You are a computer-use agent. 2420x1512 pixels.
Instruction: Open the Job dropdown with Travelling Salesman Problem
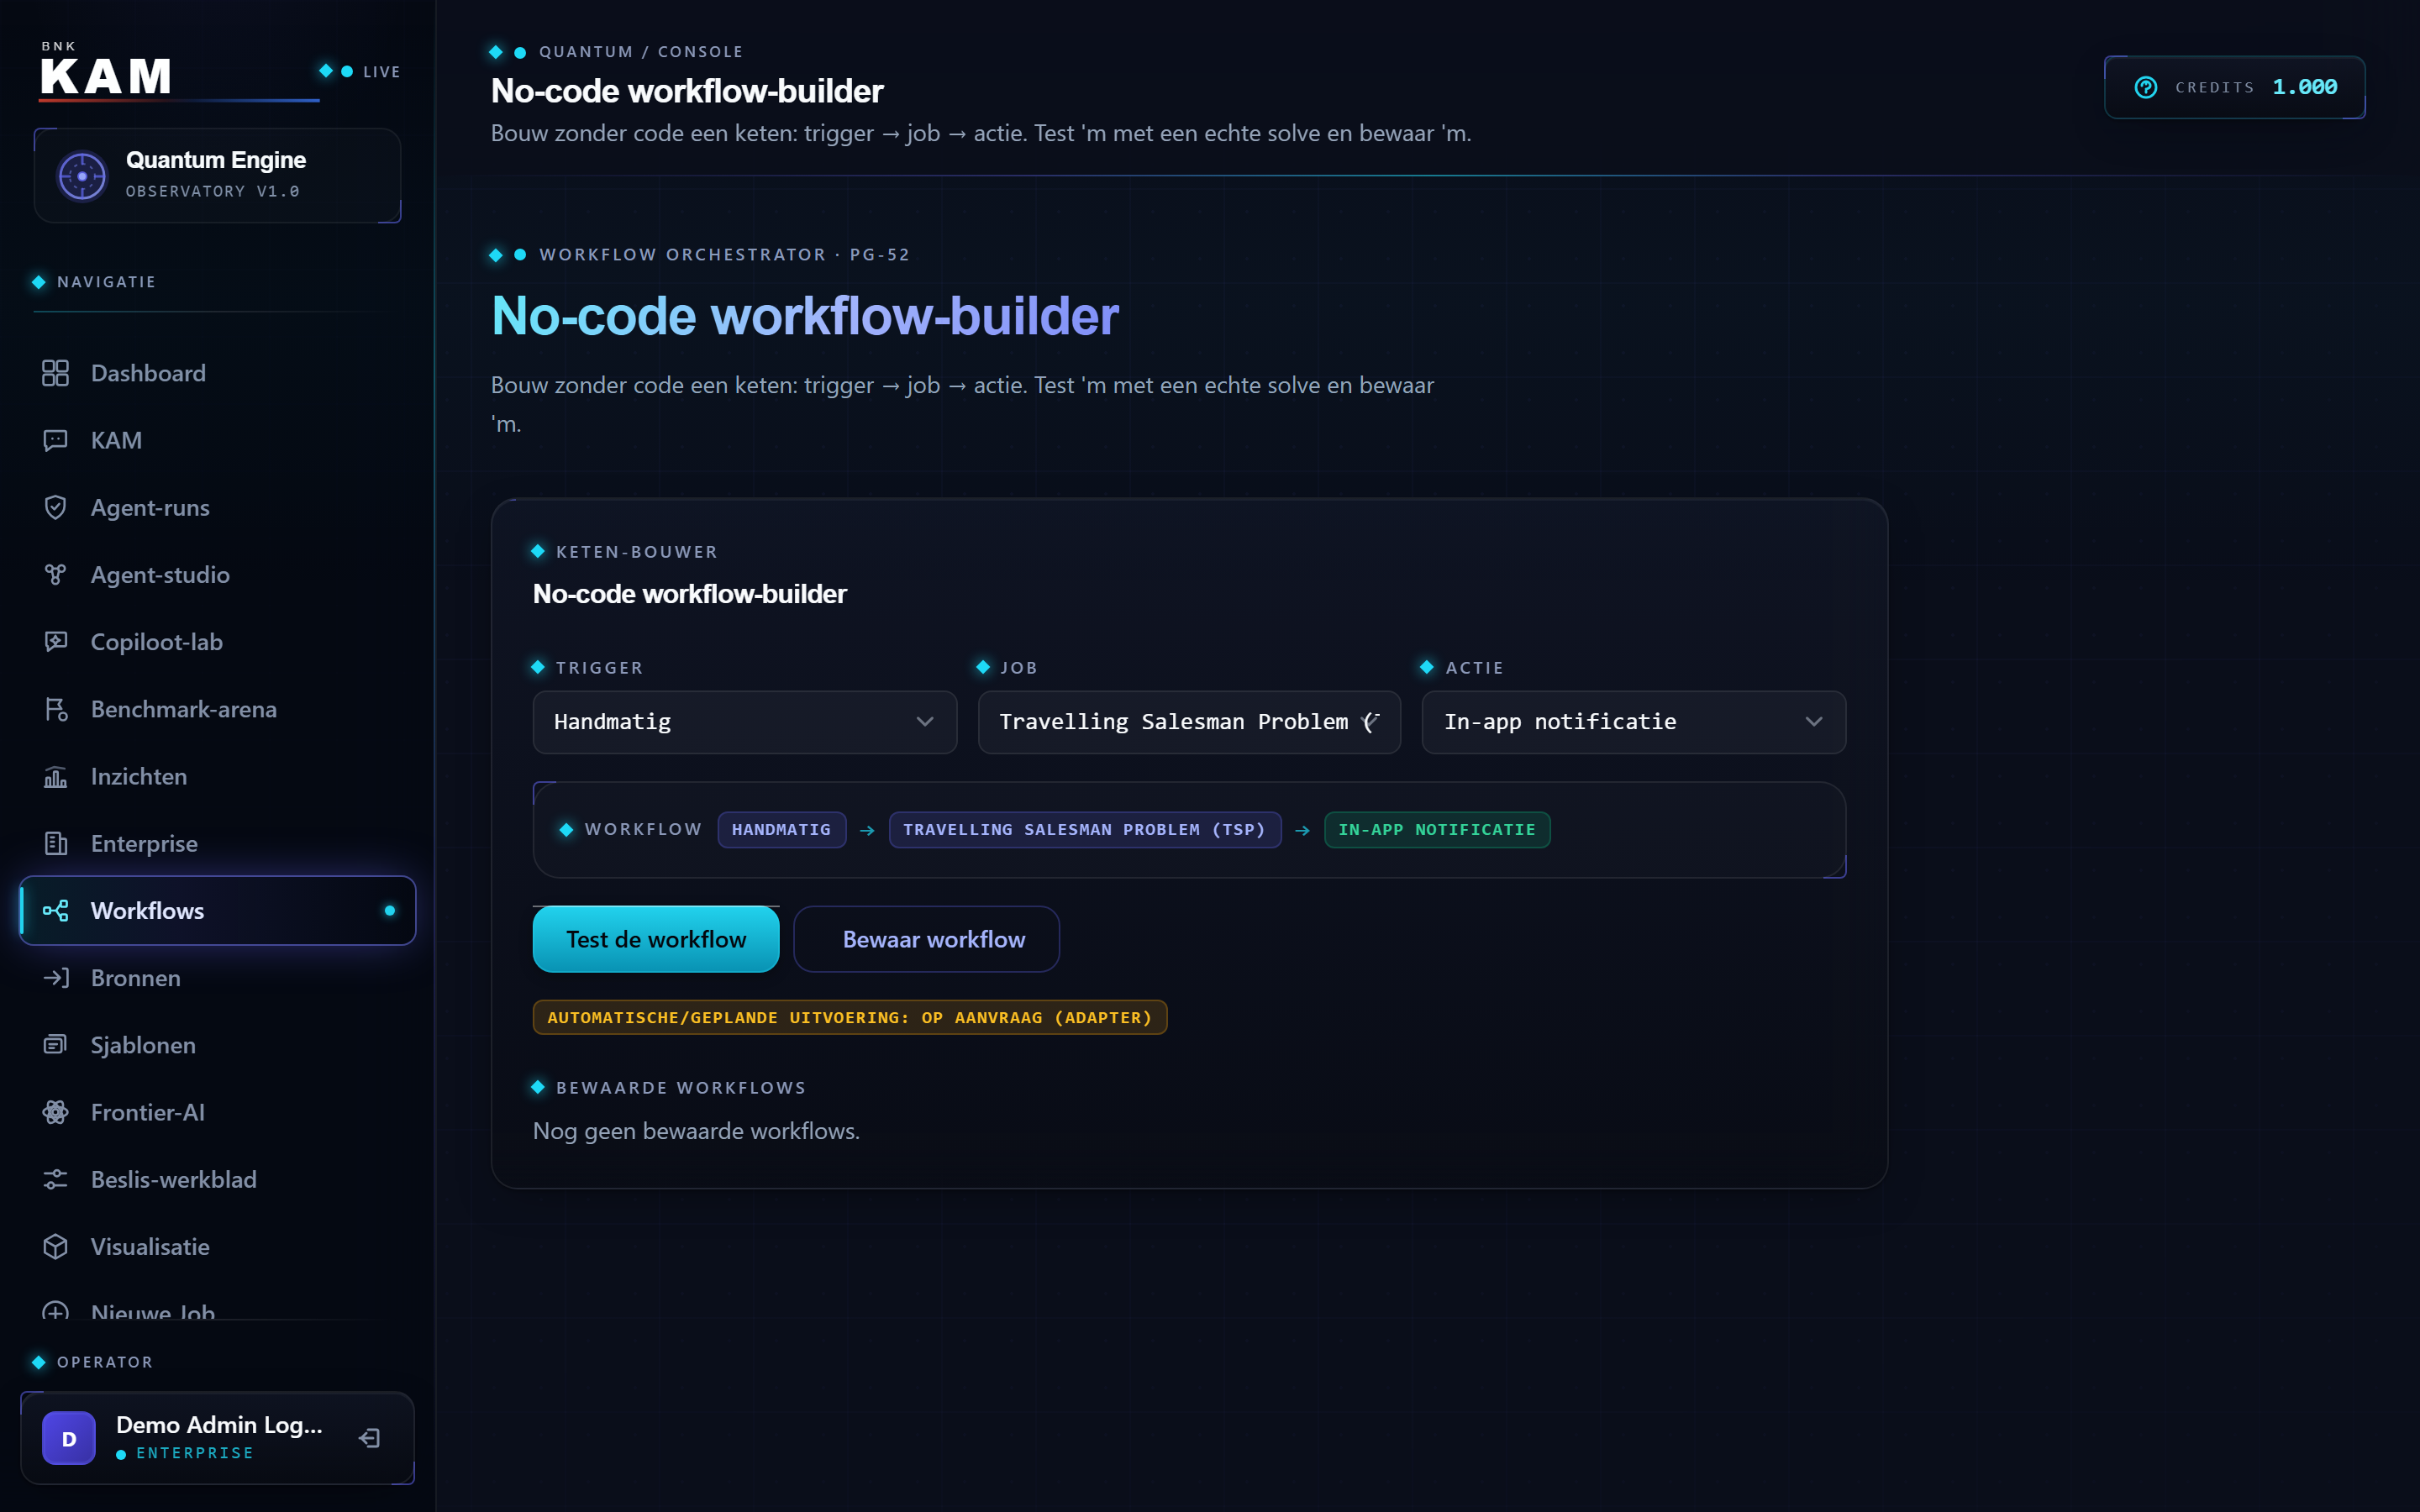pos(1189,722)
